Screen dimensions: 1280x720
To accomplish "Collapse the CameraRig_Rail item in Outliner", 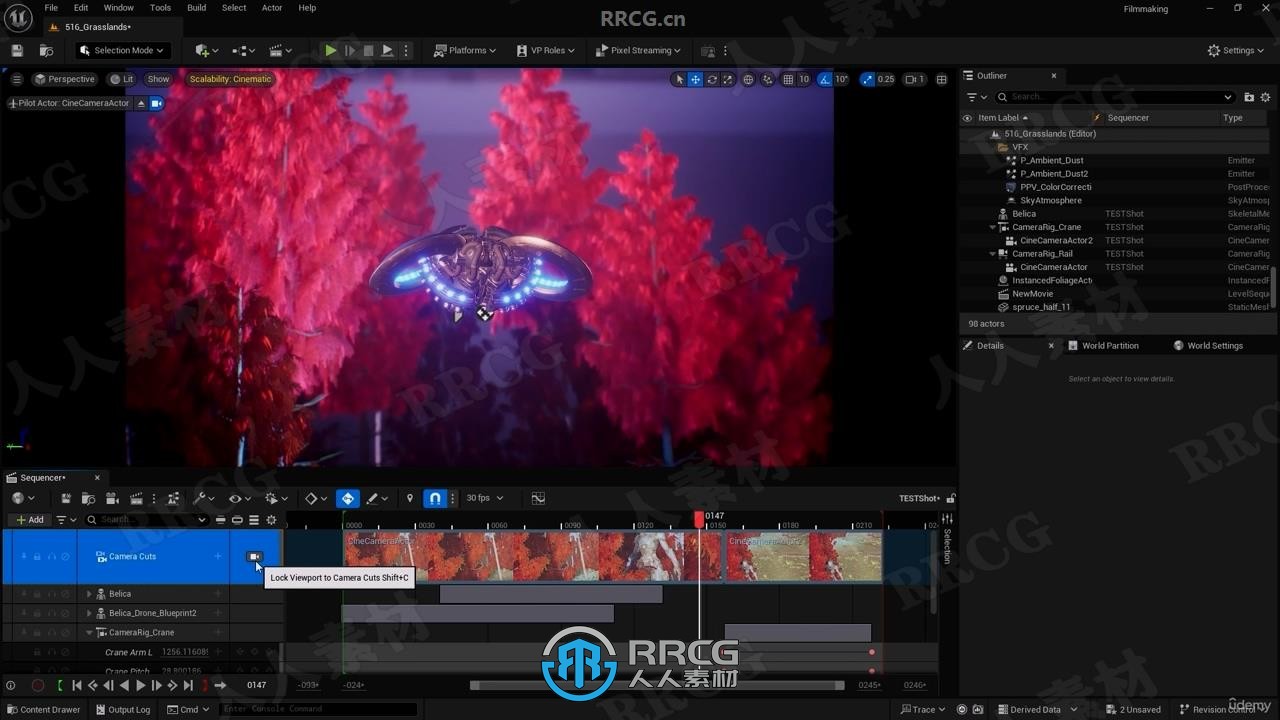I will point(993,254).
